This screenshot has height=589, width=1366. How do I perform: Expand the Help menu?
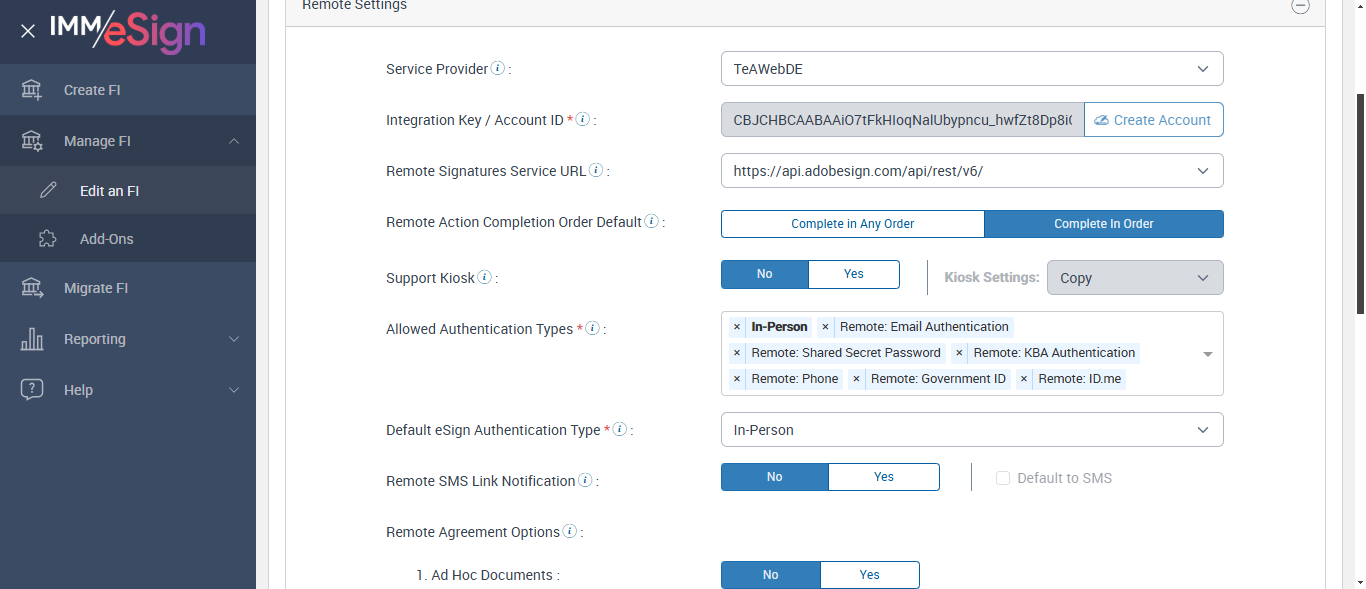coord(128,390)
